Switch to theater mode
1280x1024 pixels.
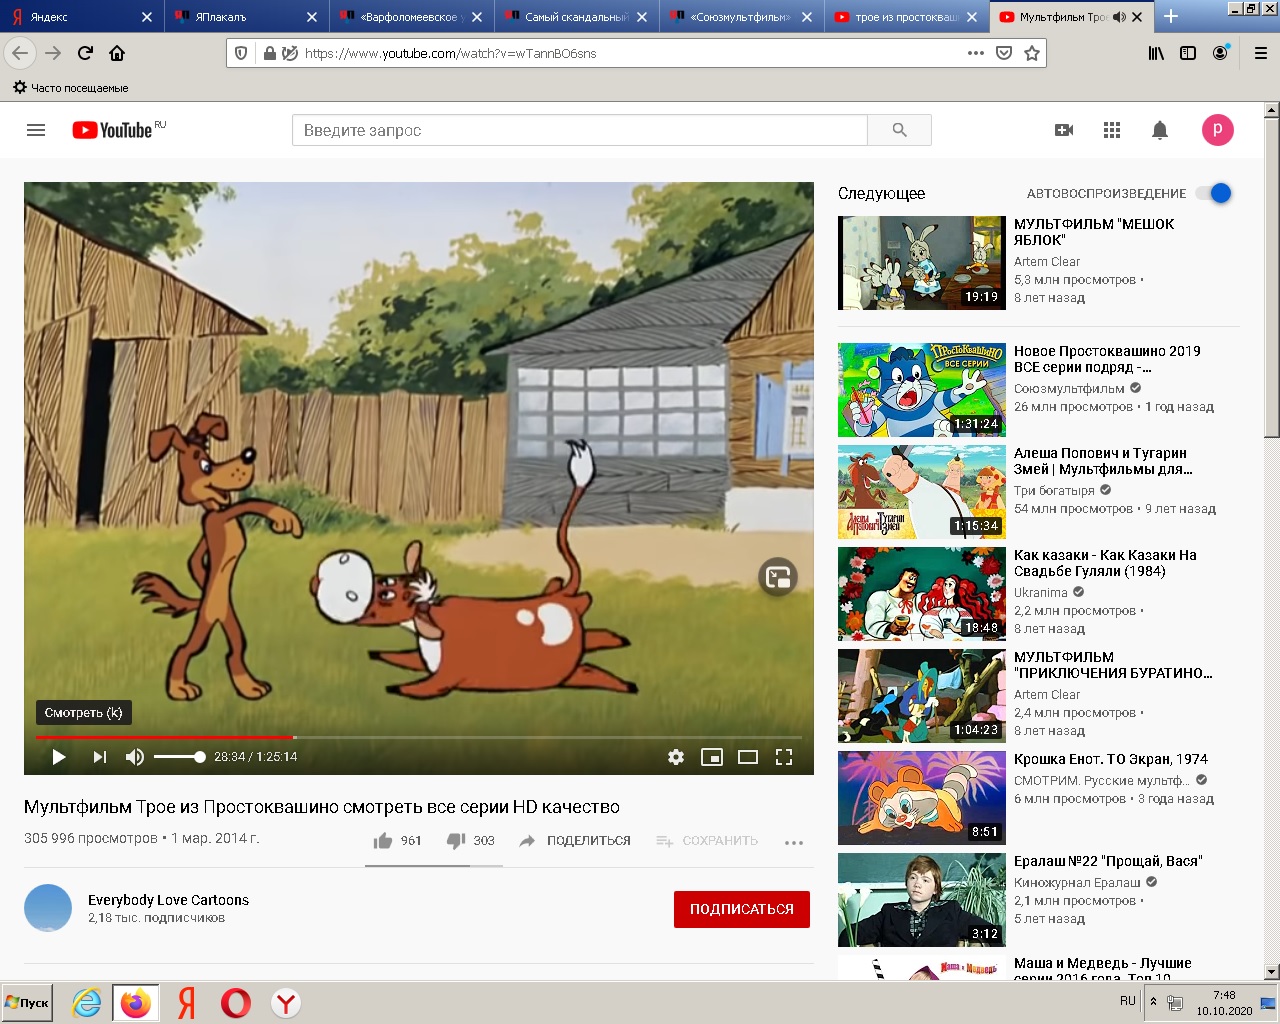[x=748, y=757]
